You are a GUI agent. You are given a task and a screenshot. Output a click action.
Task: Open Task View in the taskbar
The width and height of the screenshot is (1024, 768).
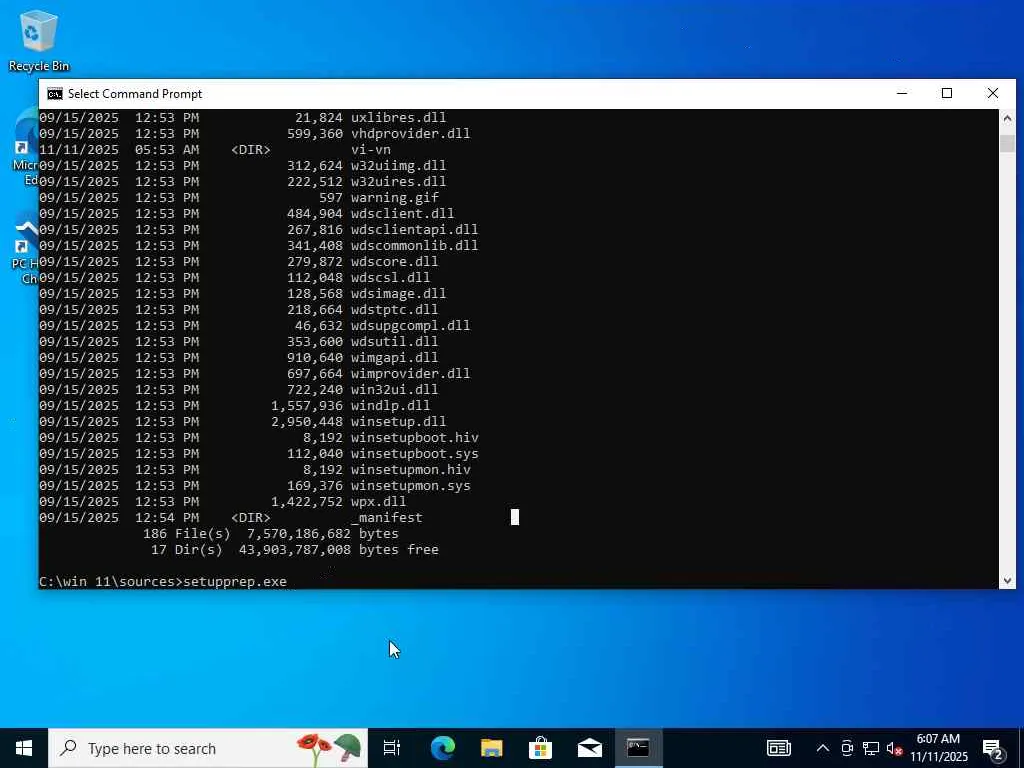click(x=392, y=748)
